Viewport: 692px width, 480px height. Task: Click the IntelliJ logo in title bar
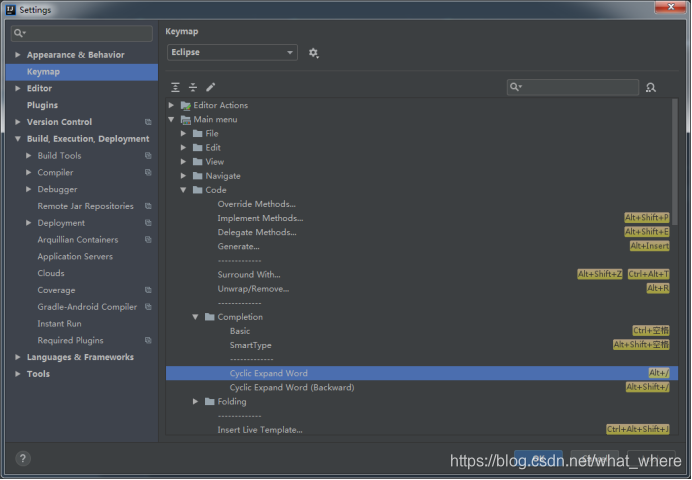pos(11,10)
